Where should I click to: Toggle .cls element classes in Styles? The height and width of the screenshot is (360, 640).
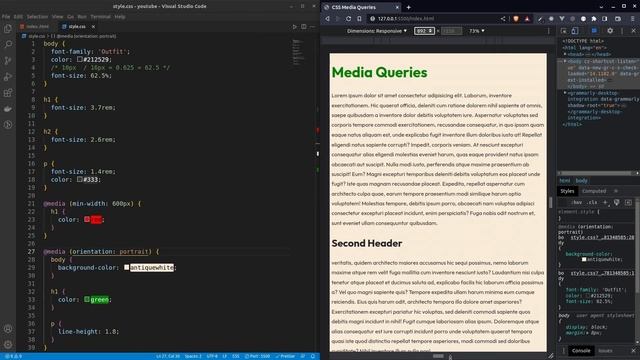click(x=592, y=202)
